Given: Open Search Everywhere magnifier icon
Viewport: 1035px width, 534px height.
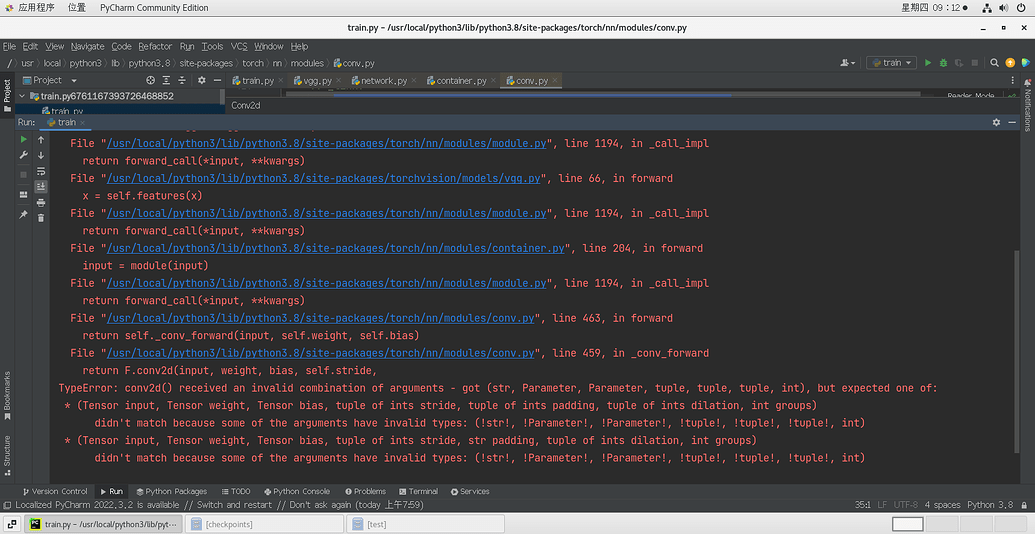Looking at the screenshot, I should [995, 63].
